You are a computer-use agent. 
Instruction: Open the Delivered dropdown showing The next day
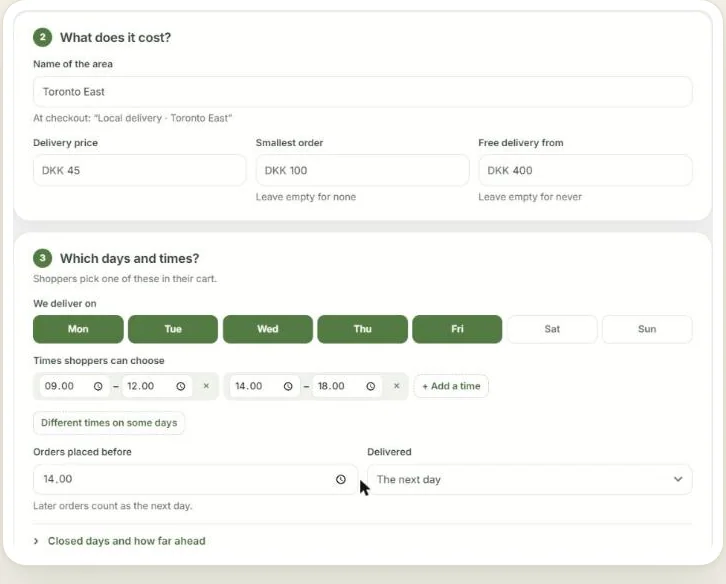[530, 479]
